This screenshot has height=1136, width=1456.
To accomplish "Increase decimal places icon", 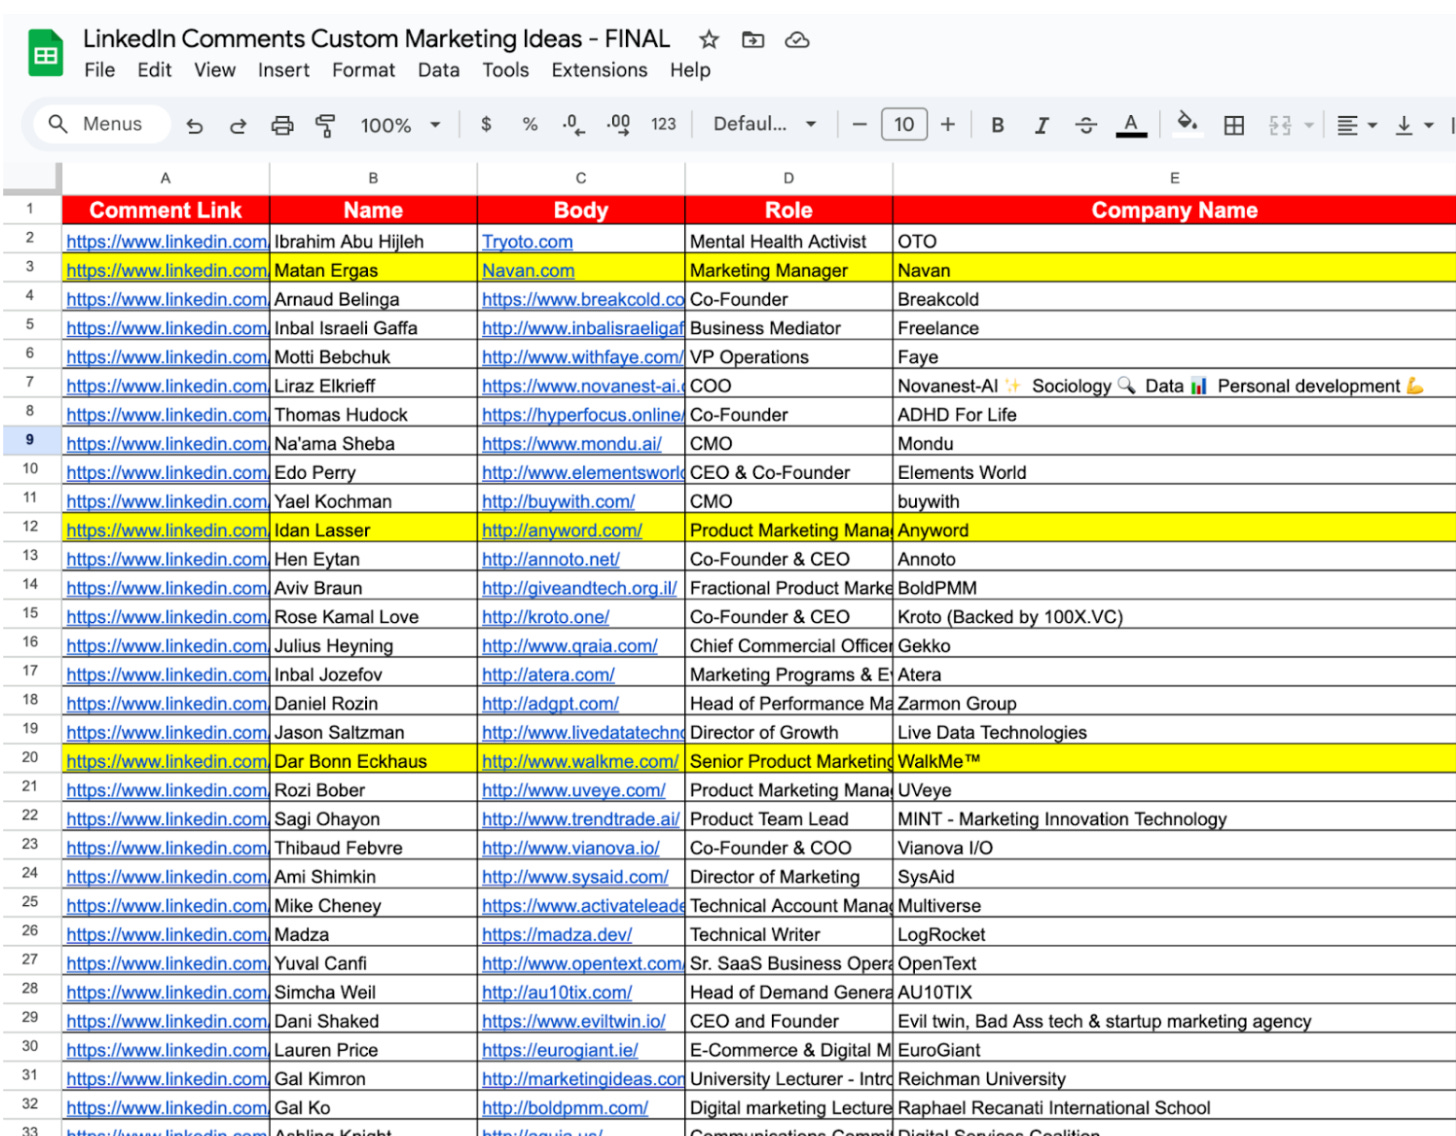I will pyautogui.click(x=619, y=124).
